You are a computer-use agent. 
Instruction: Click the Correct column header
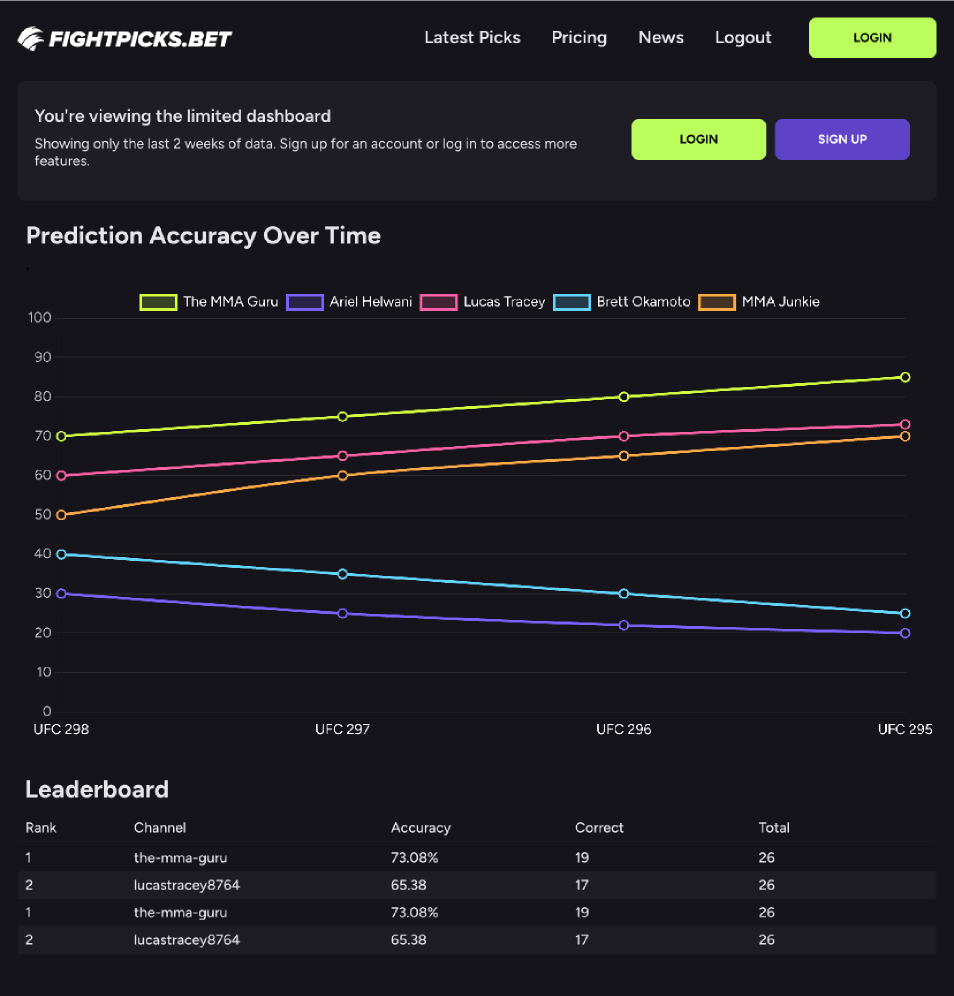tap(599, 828)
